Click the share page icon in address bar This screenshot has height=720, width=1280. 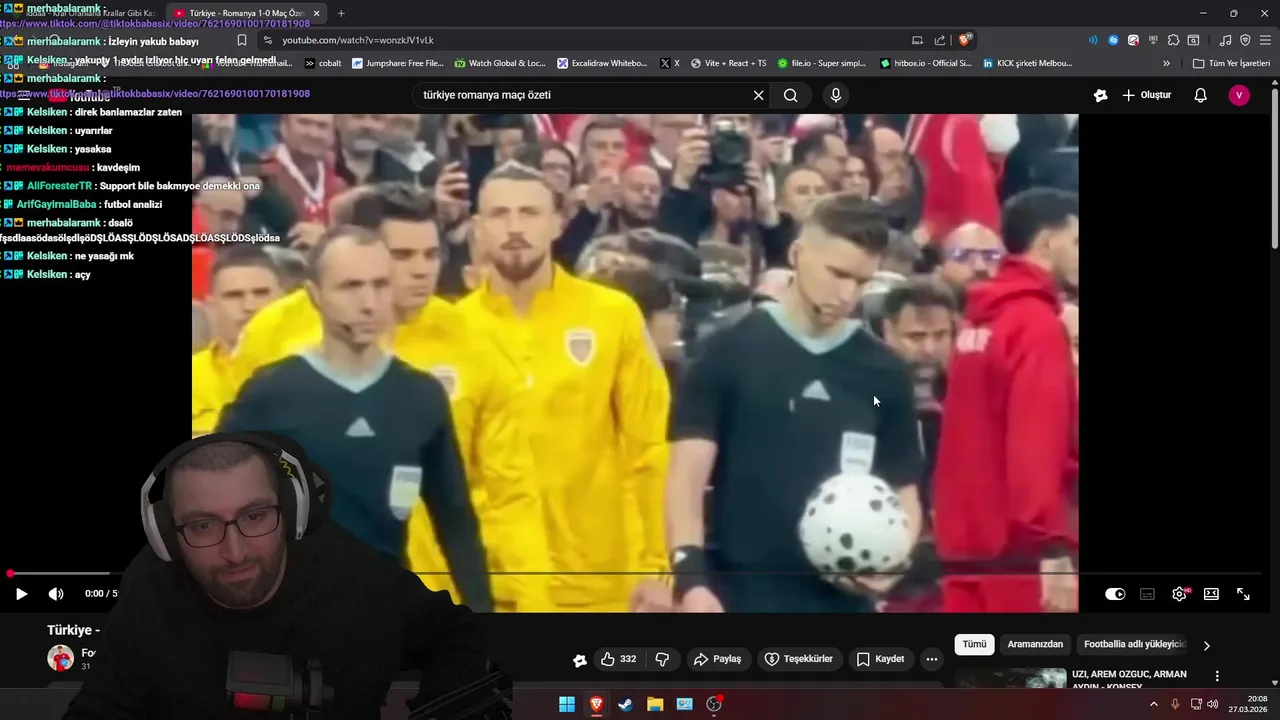[x=940, y=40]
